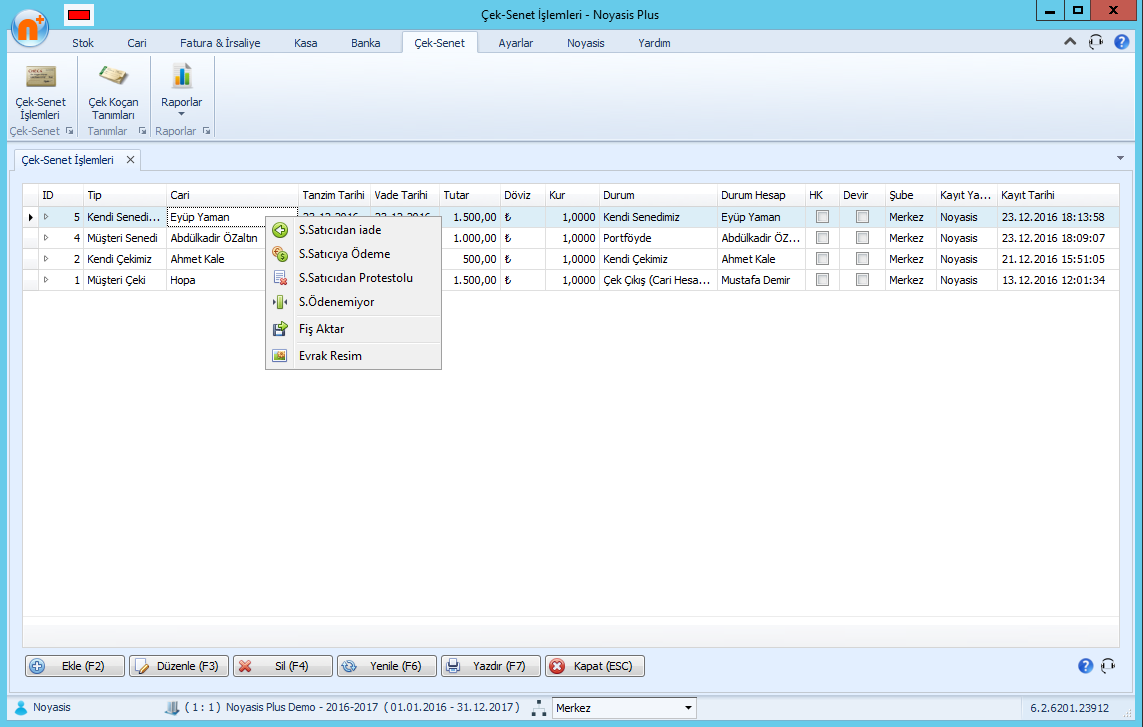Viewport: 1143px width, 727px height.
Task: Expand row ID 1 Müşteri Çeki
Action: click(x=46, y=280)
